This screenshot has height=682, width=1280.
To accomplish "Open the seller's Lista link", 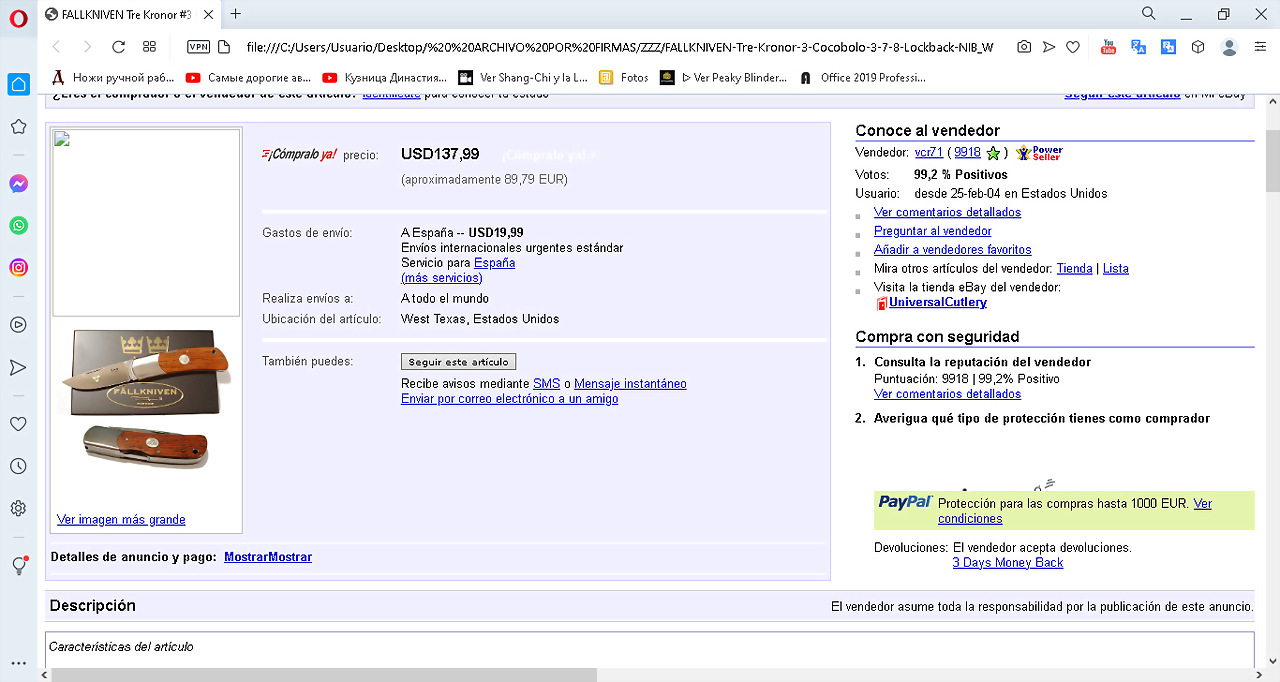I will tap(1116, 268).
